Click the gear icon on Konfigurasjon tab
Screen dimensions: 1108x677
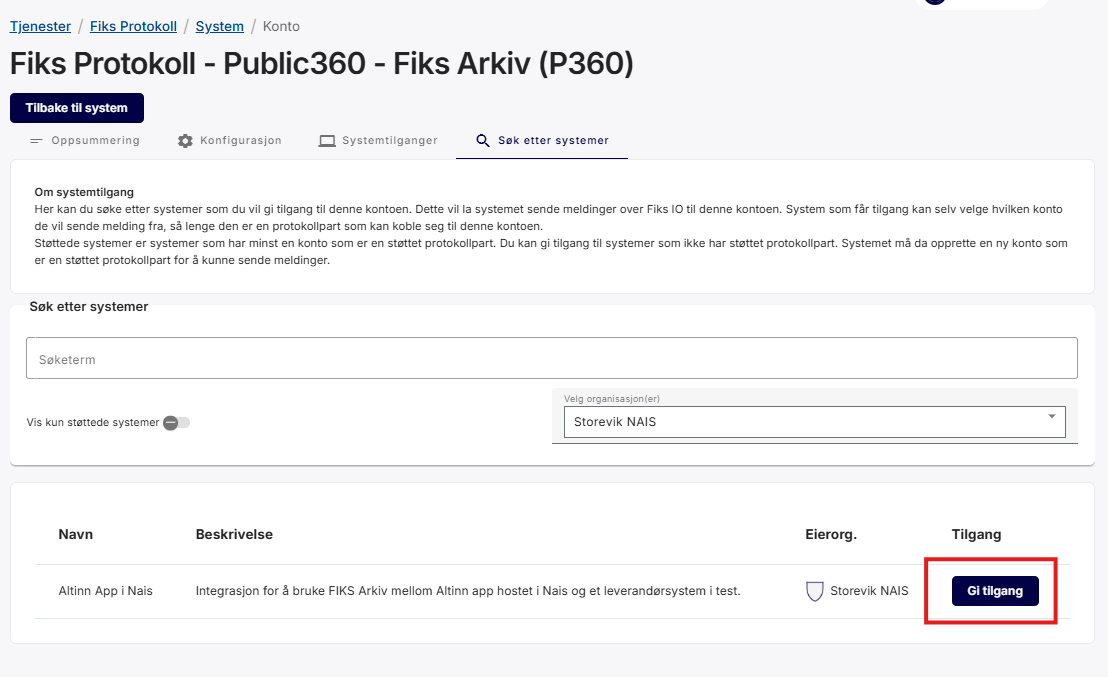(x=185, y=140)
